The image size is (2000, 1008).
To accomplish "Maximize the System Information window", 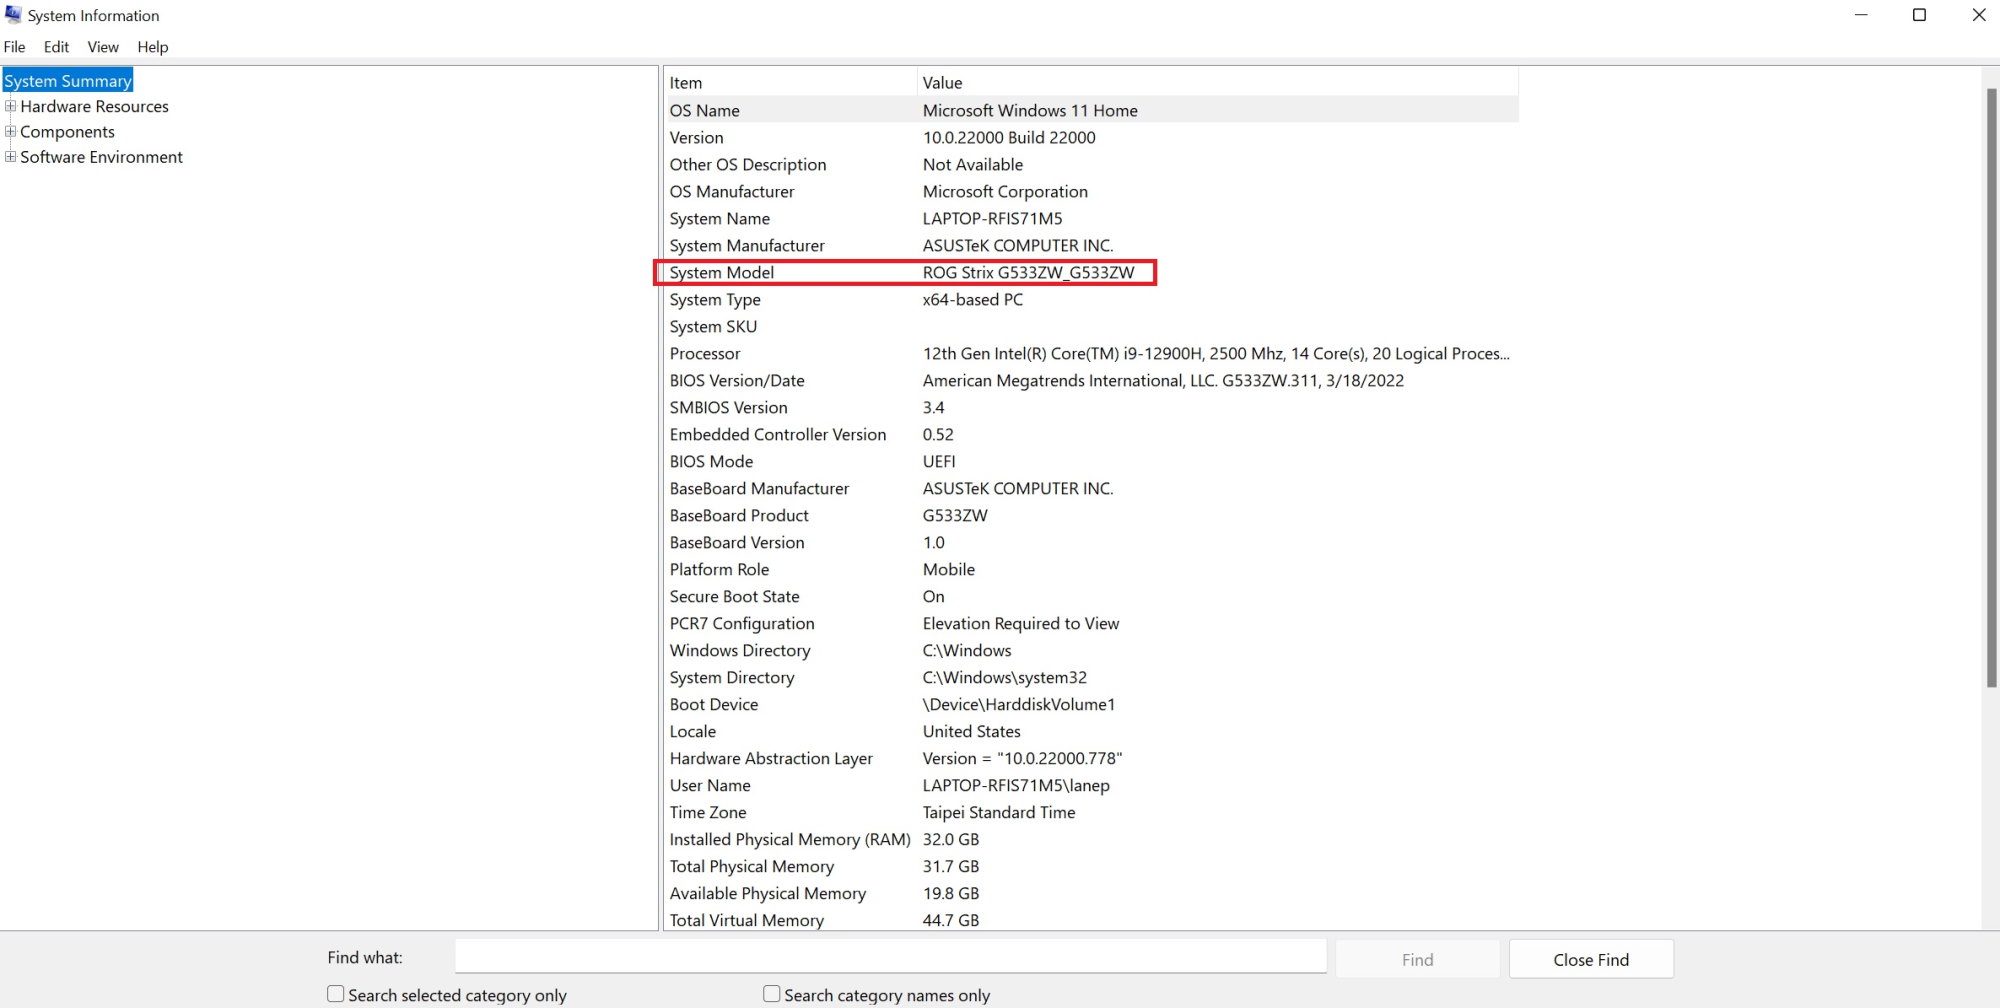I will (x=1919, y=15).
